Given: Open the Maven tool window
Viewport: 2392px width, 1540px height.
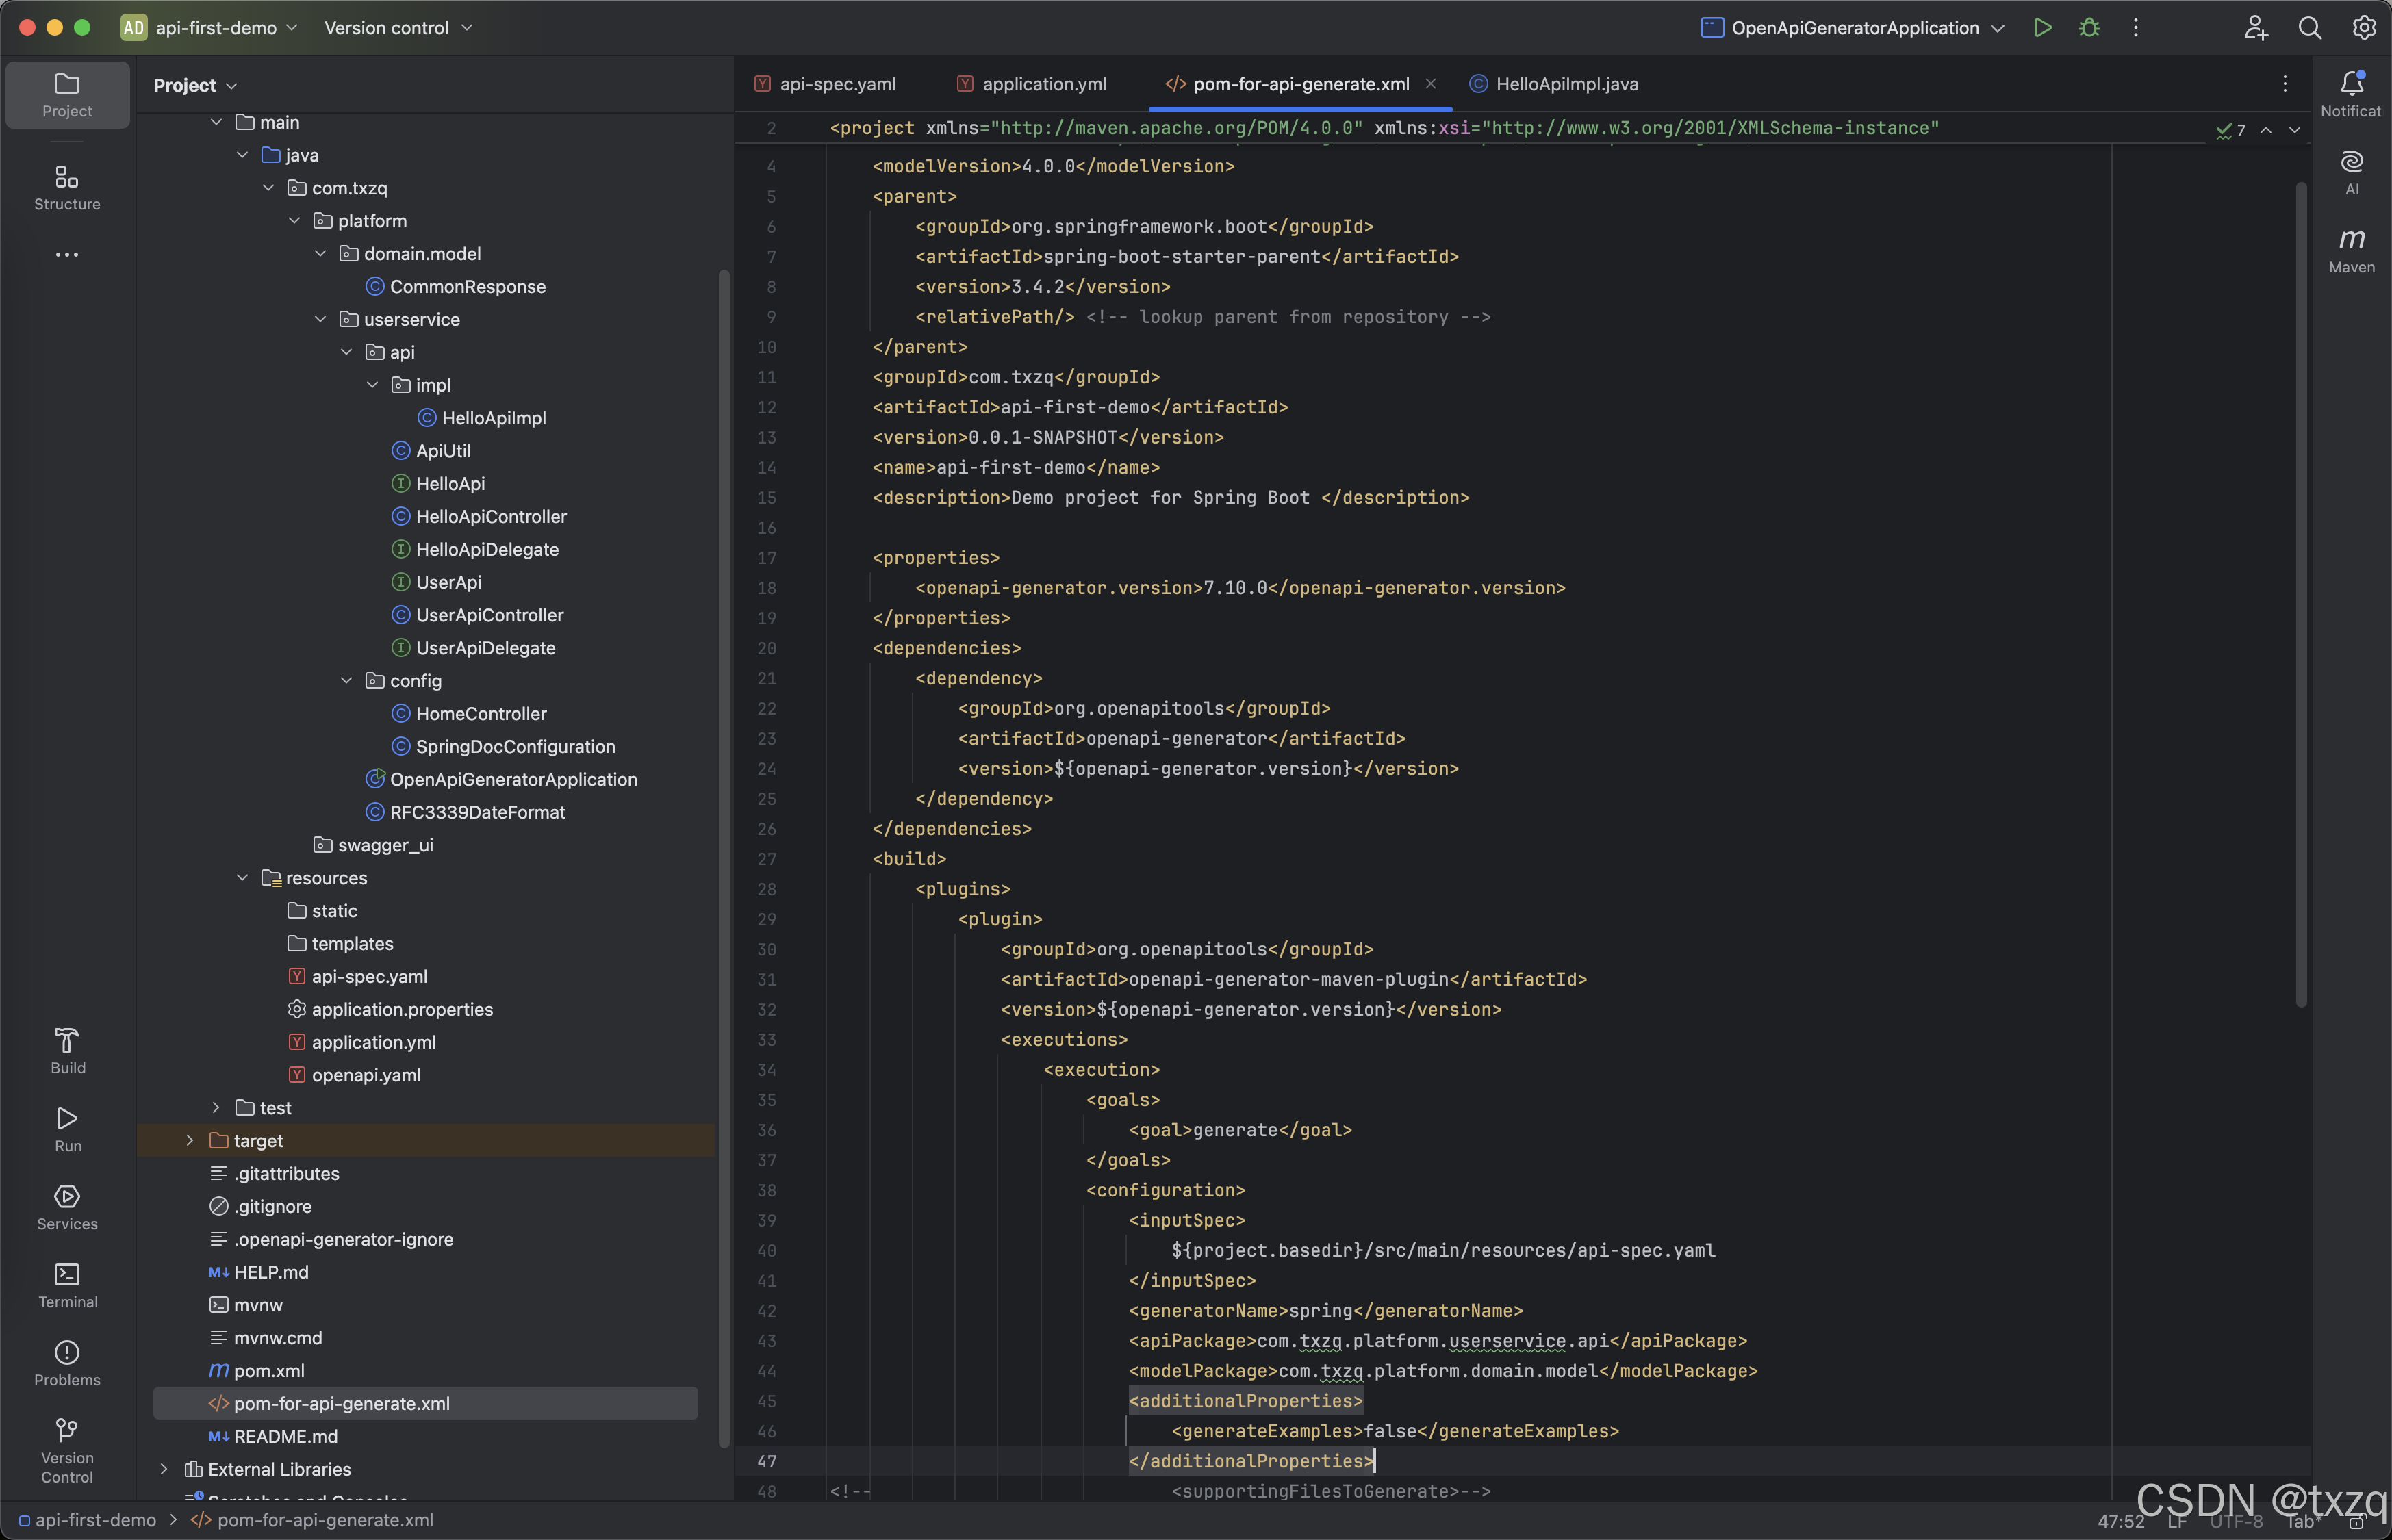Looking at the screenshot, I should click(x=2351, y=250).
